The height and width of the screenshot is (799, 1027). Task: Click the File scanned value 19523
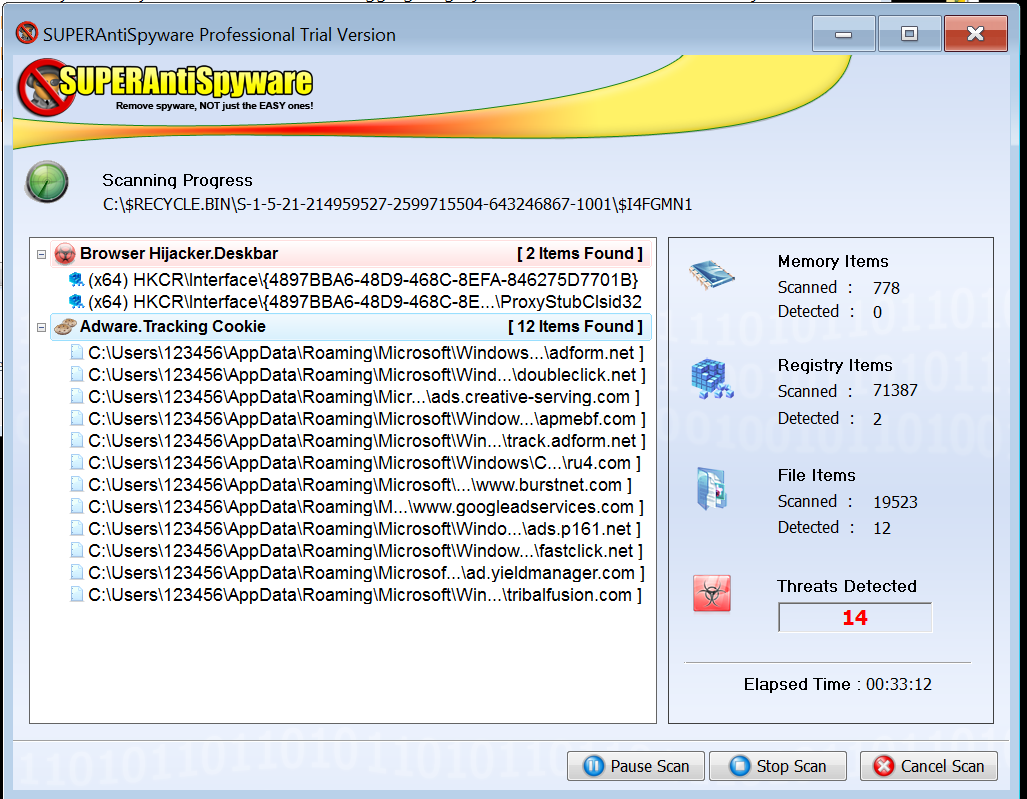(x=895, y=502)
